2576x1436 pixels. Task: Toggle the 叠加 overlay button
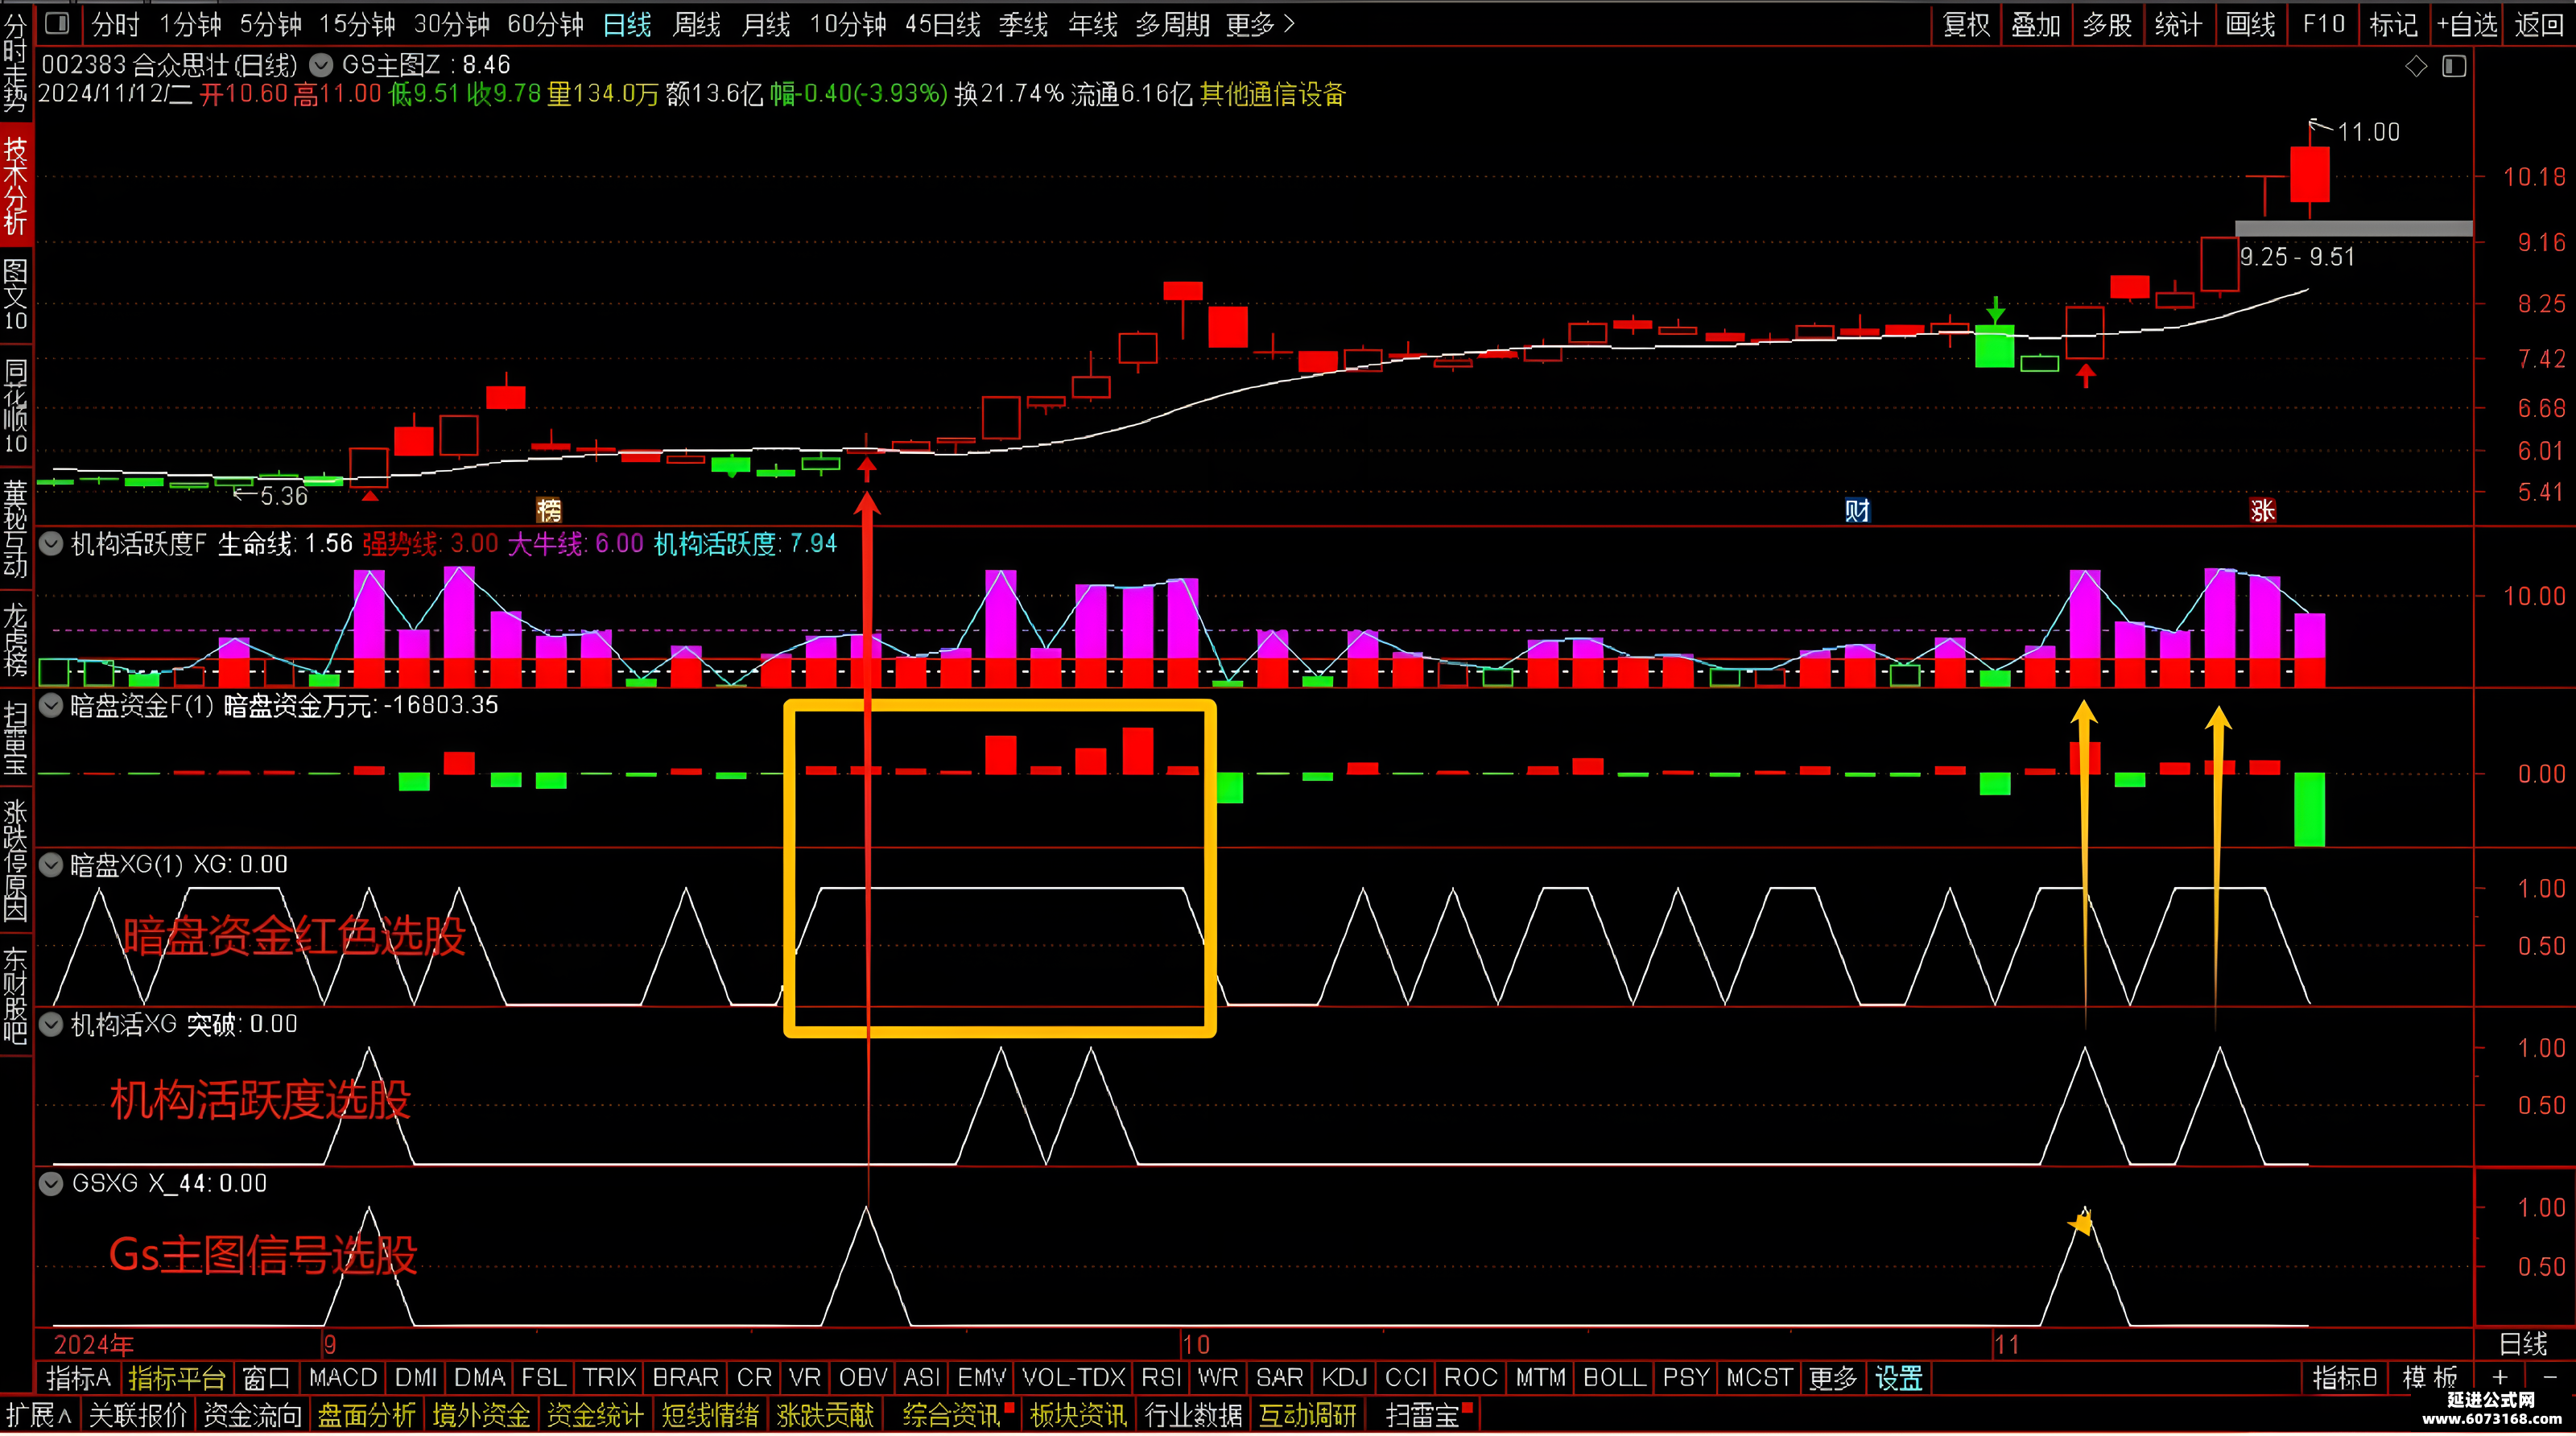point(2036,23)
